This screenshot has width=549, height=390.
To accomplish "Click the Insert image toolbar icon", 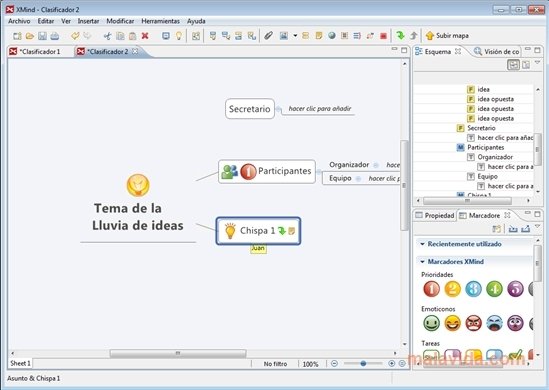I will (284, 36).
